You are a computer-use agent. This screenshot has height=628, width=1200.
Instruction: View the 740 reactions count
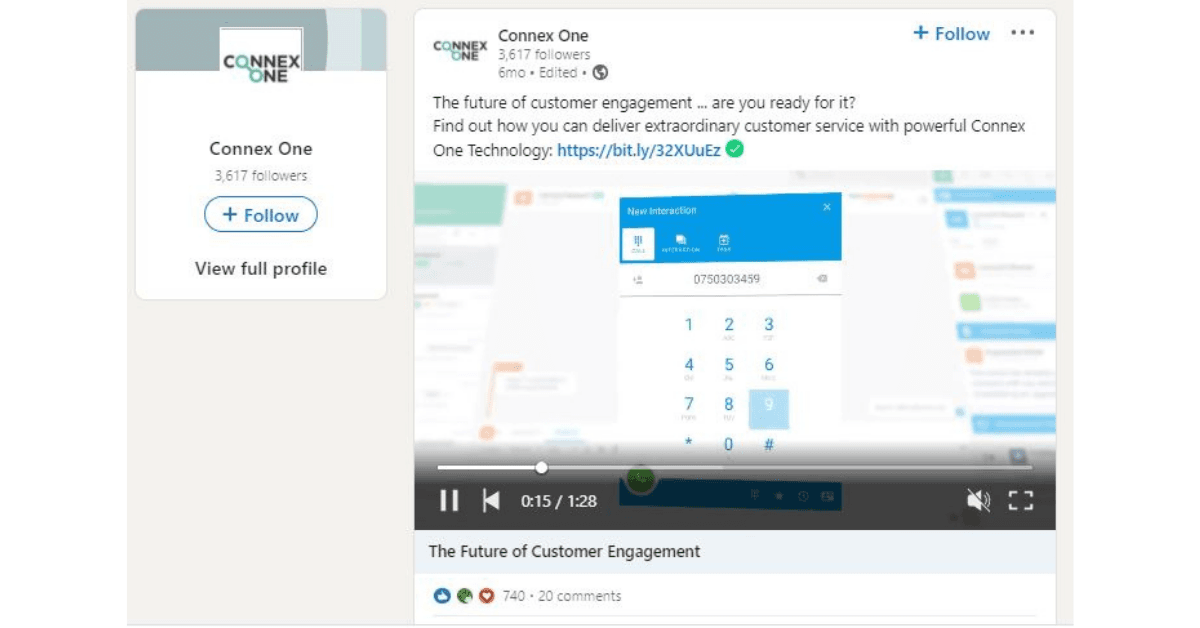[x=513, y=596]
